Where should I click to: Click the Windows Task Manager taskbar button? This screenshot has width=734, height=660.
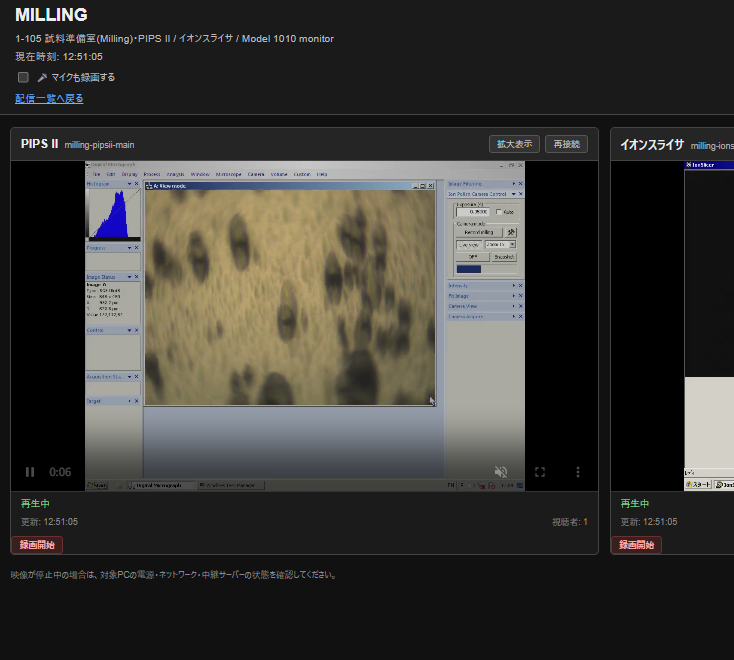pyautogui.click(x=231, y=485)
